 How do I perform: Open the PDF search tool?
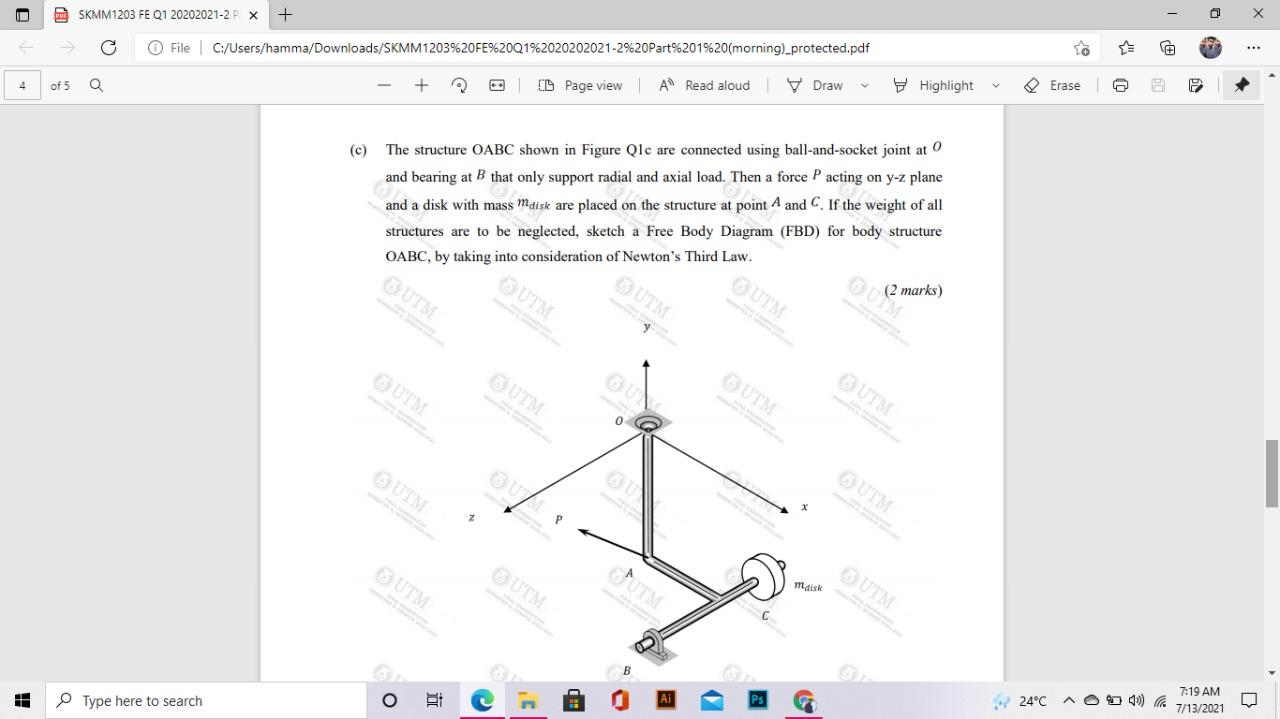pos(94,85)
